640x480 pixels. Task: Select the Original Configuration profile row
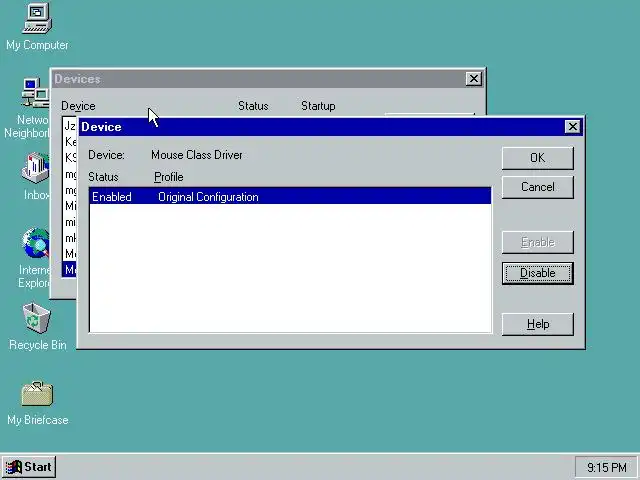pos(290,197)
